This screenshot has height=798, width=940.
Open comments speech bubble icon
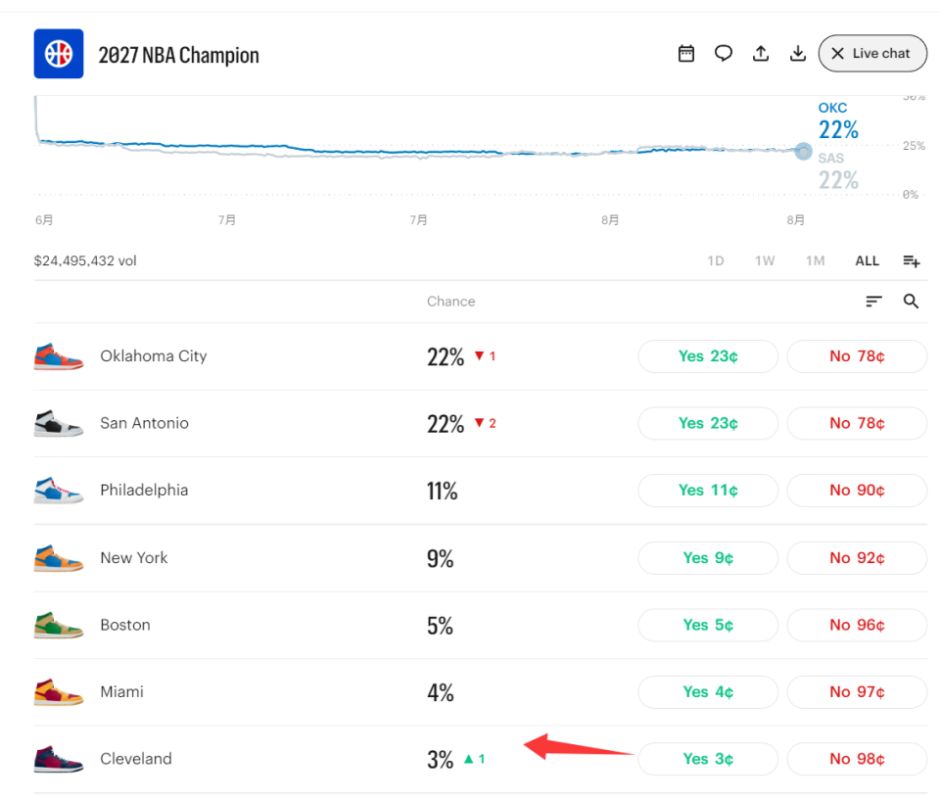tap(724, 53)
